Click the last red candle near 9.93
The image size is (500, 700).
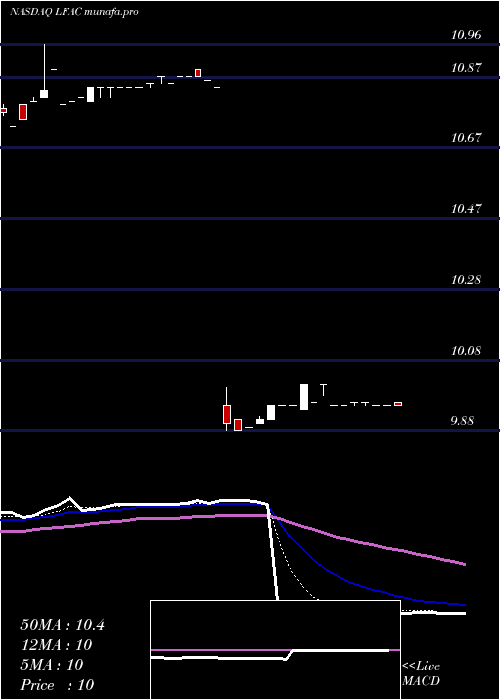(398, 404)
